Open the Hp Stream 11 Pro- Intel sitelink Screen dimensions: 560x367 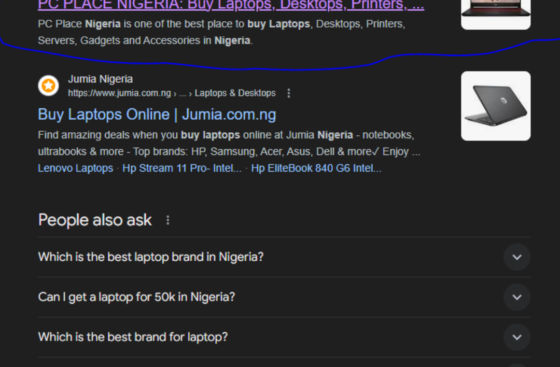pyautogui.click(x=182, y=168)
